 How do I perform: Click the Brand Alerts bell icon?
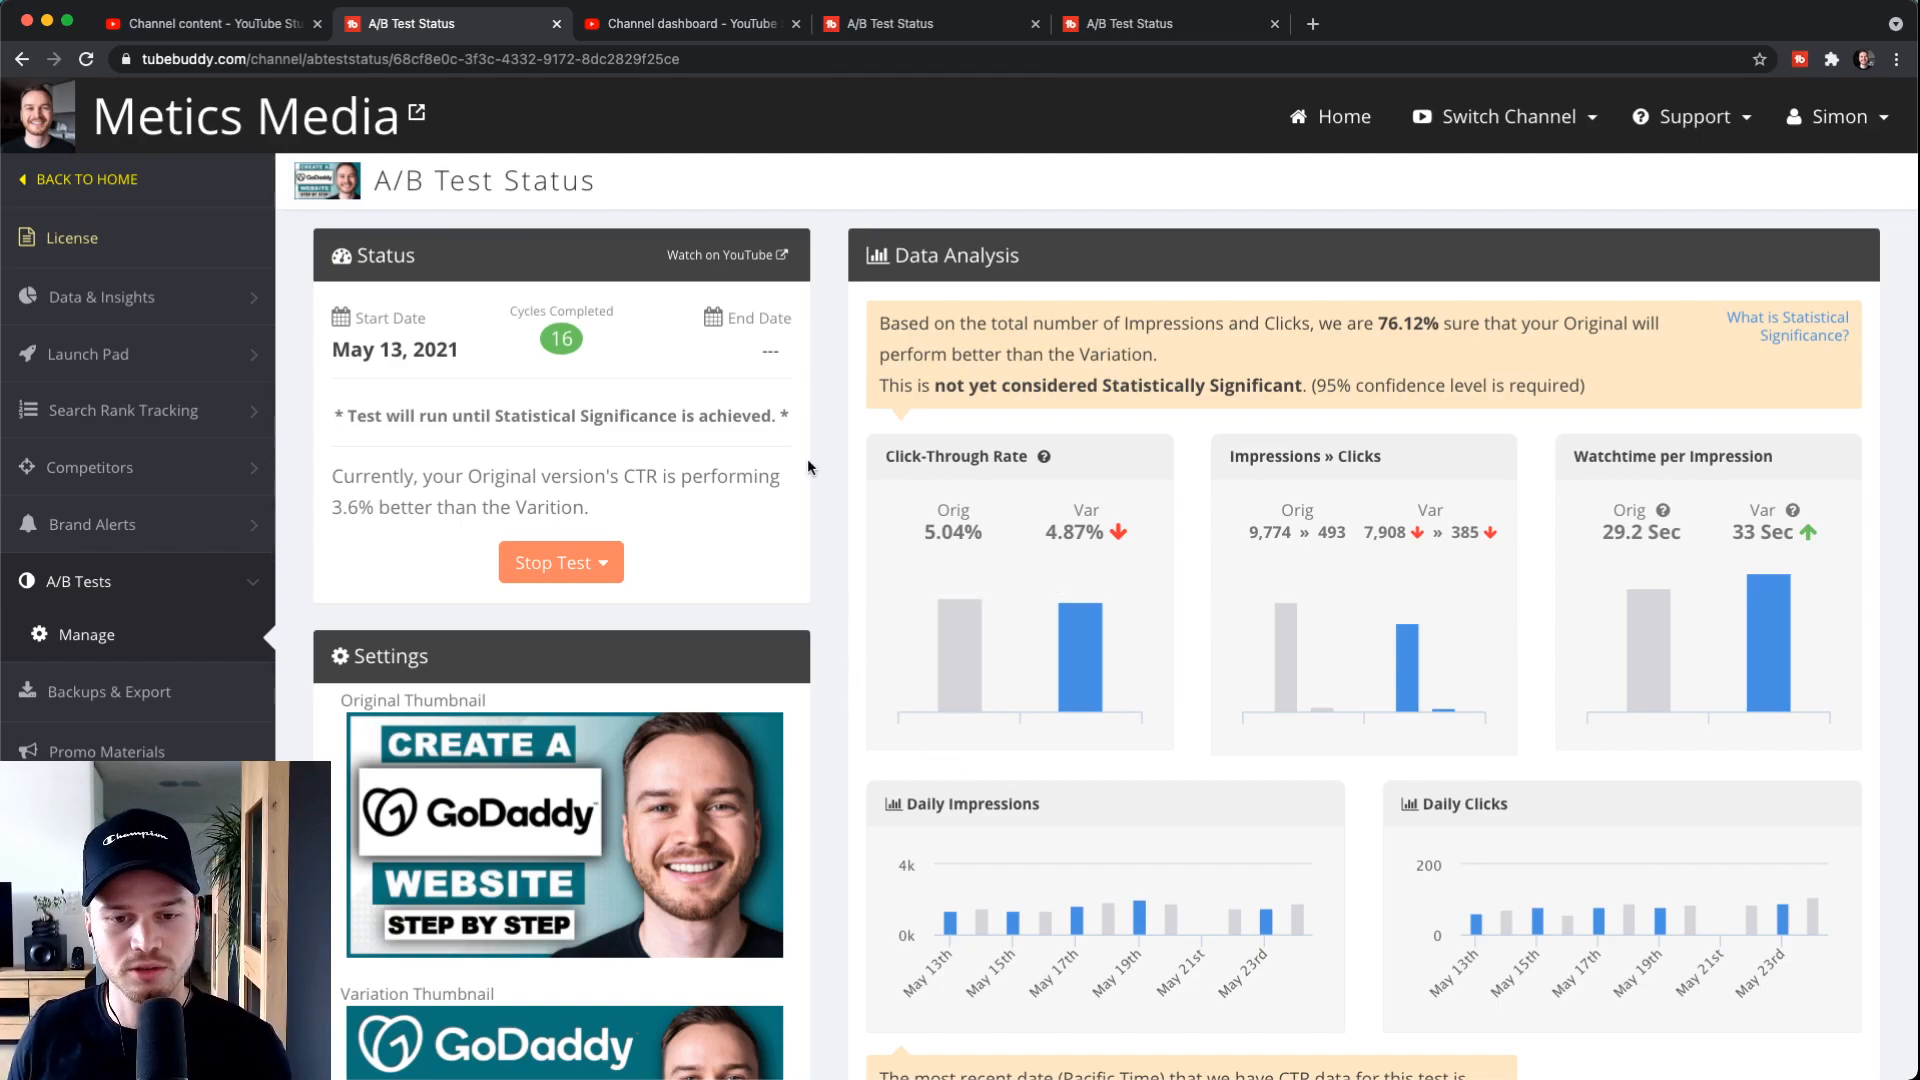click(28, 523)
